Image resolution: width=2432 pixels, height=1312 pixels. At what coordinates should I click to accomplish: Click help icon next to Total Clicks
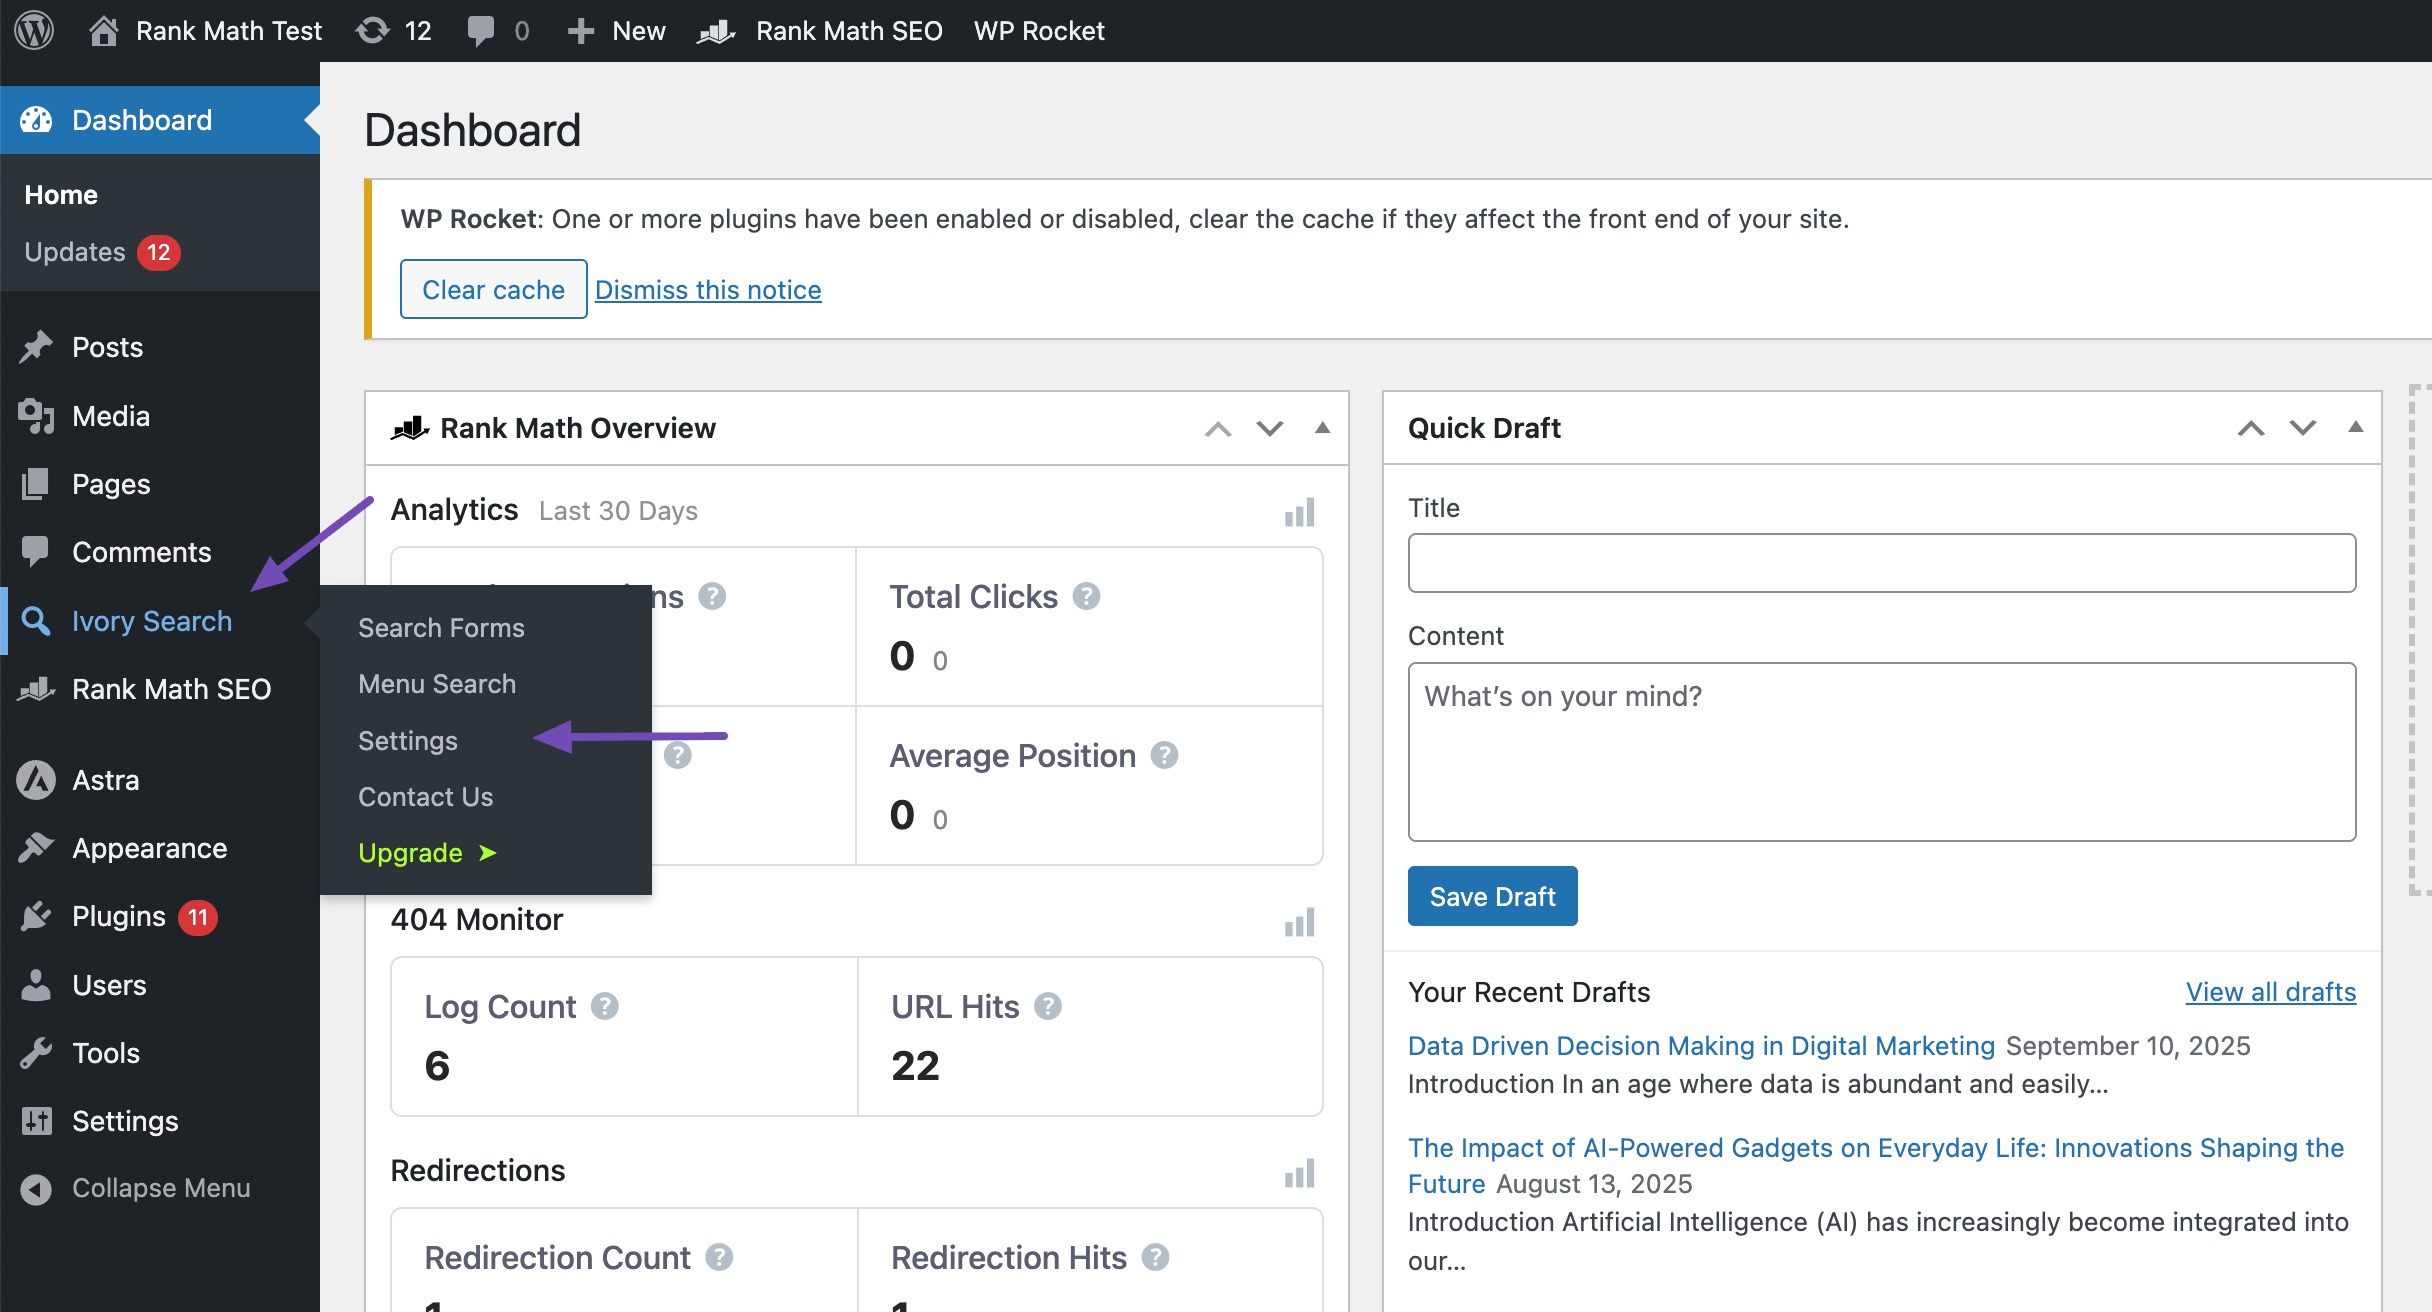tap(1087, 597)
